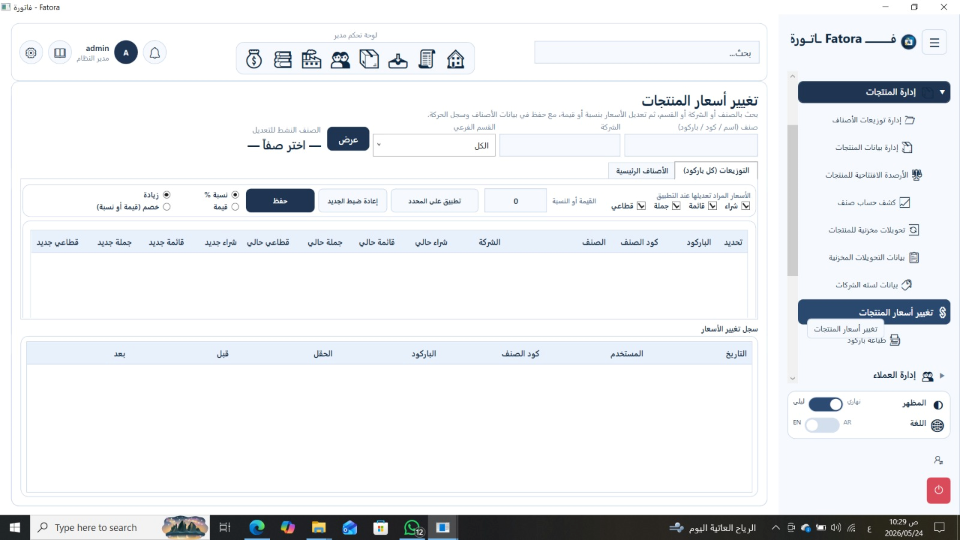Open طباعه باركود in the sidebar
This screenshot has height=540, width=960.
[874, 340]
